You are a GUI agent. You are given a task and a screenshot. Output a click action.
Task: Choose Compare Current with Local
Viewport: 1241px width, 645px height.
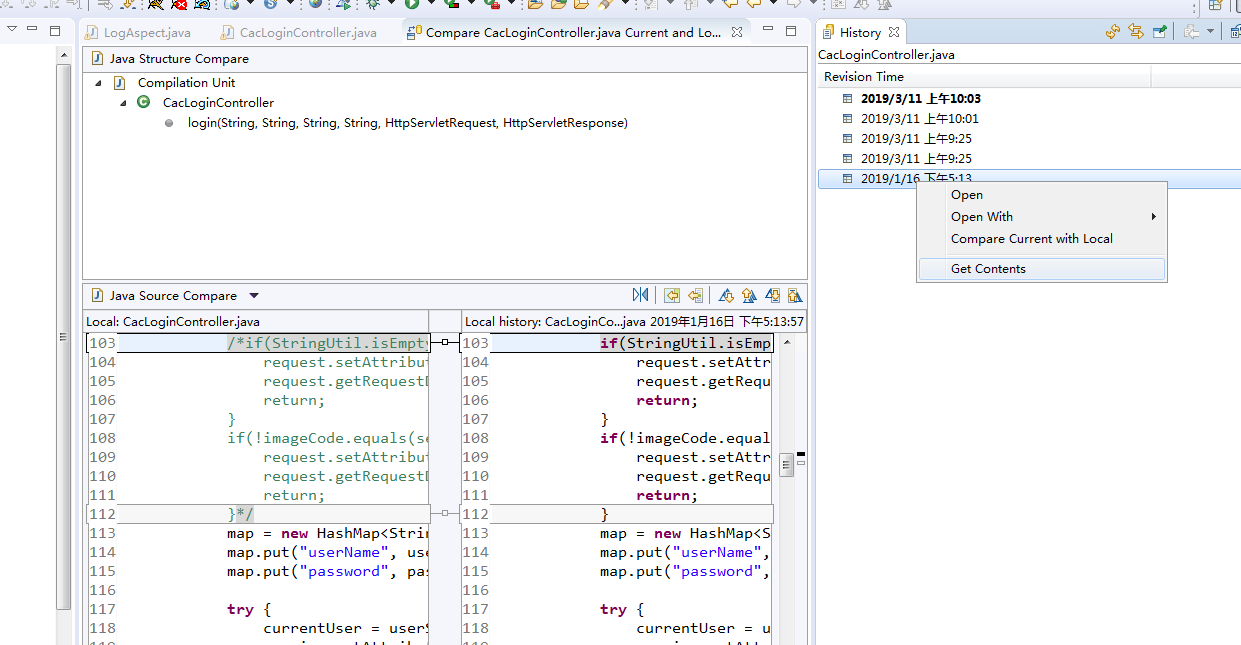coord(1042,239)
